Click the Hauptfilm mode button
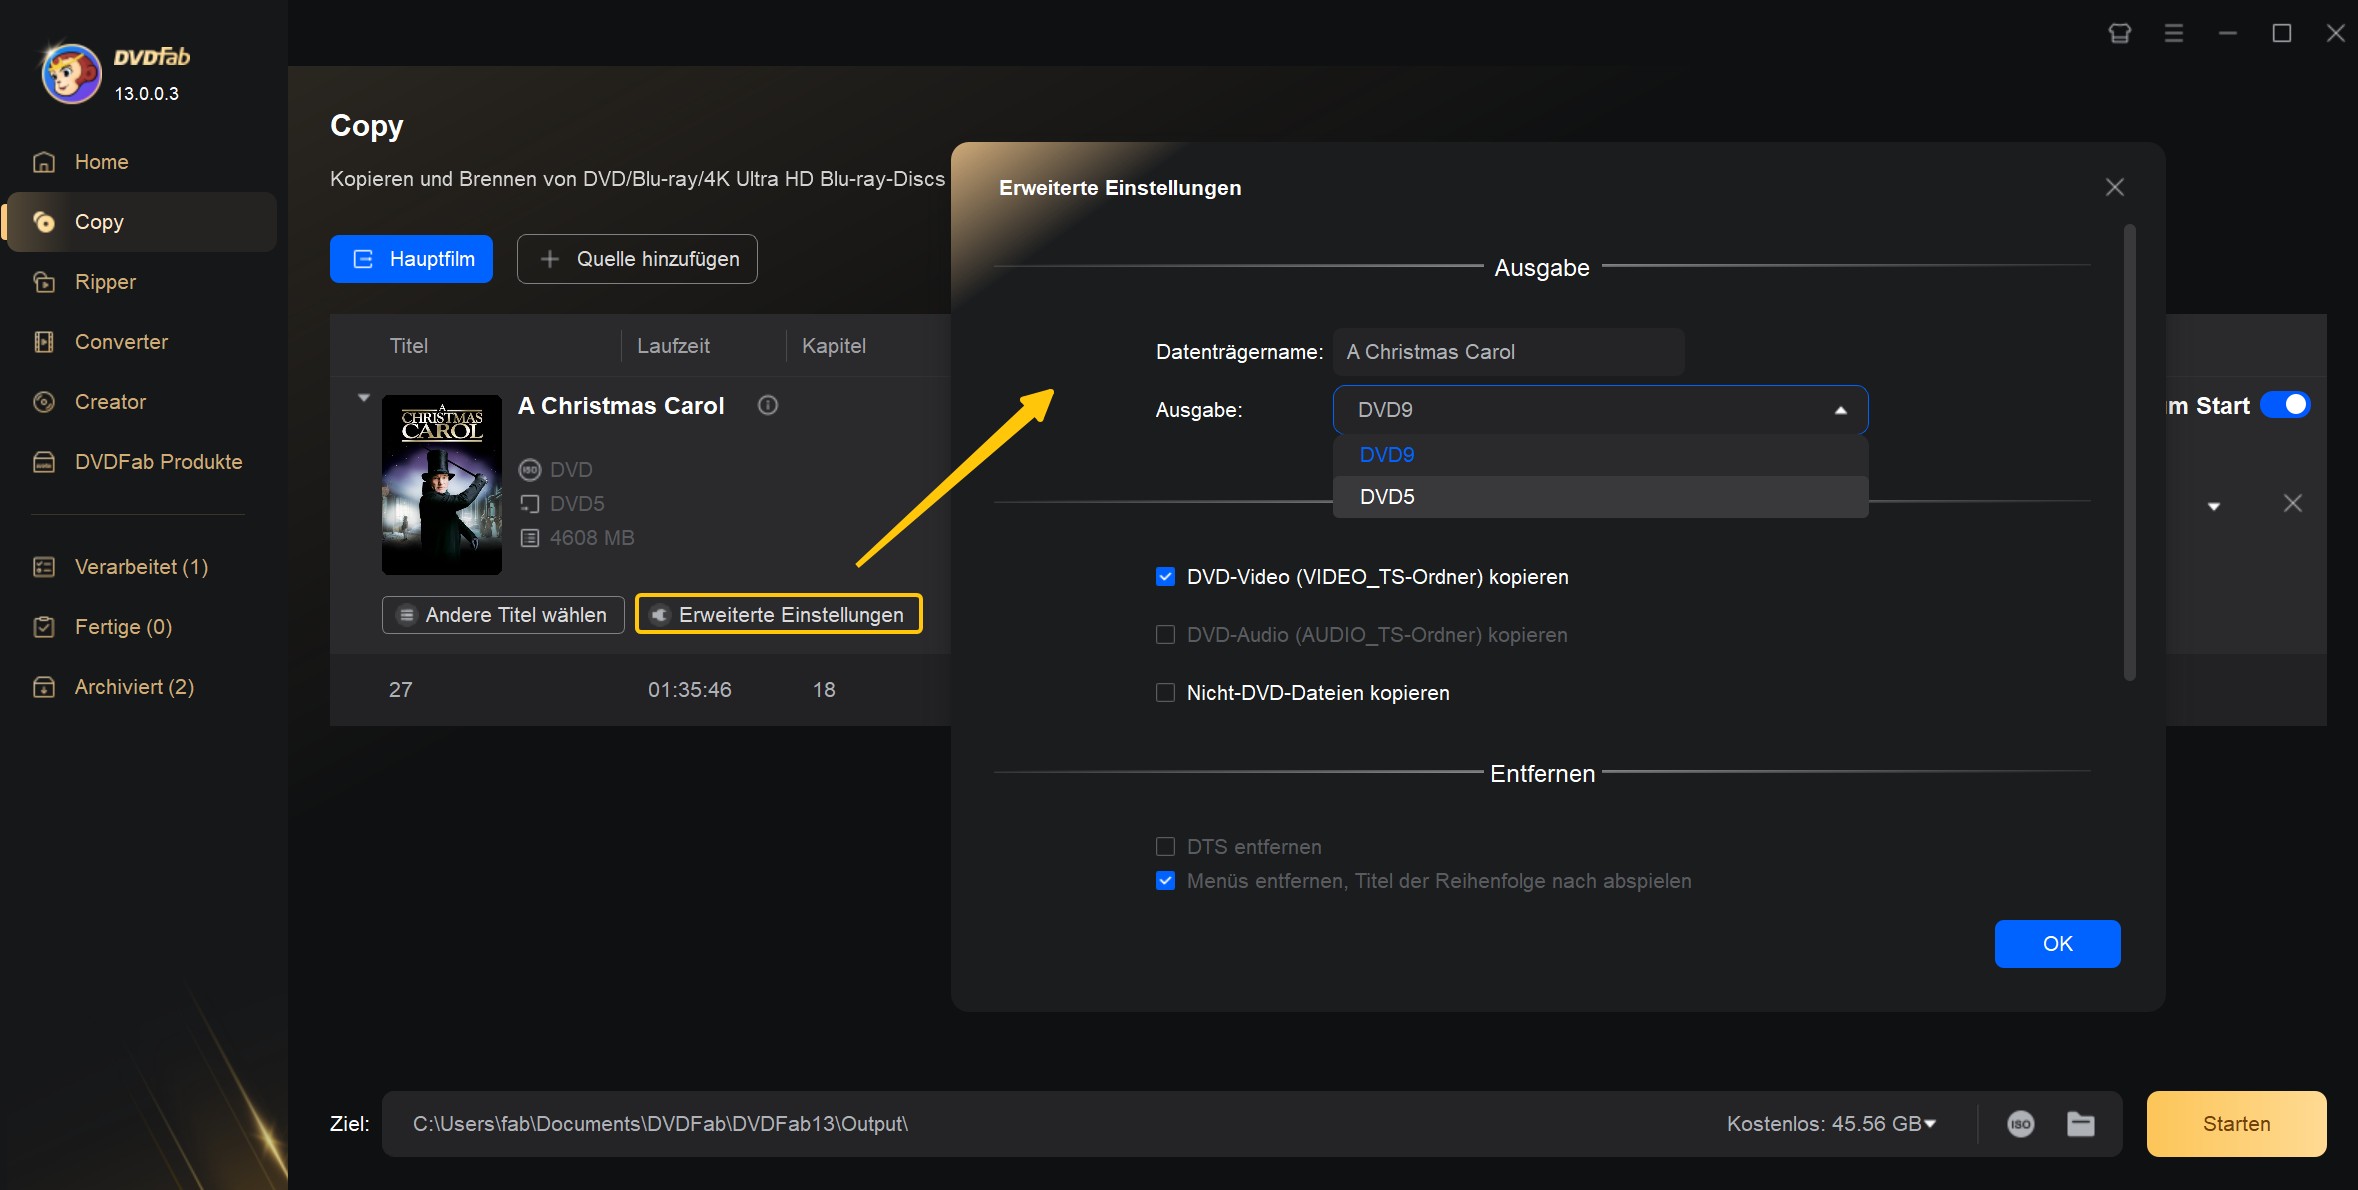 tap(411, 259)
